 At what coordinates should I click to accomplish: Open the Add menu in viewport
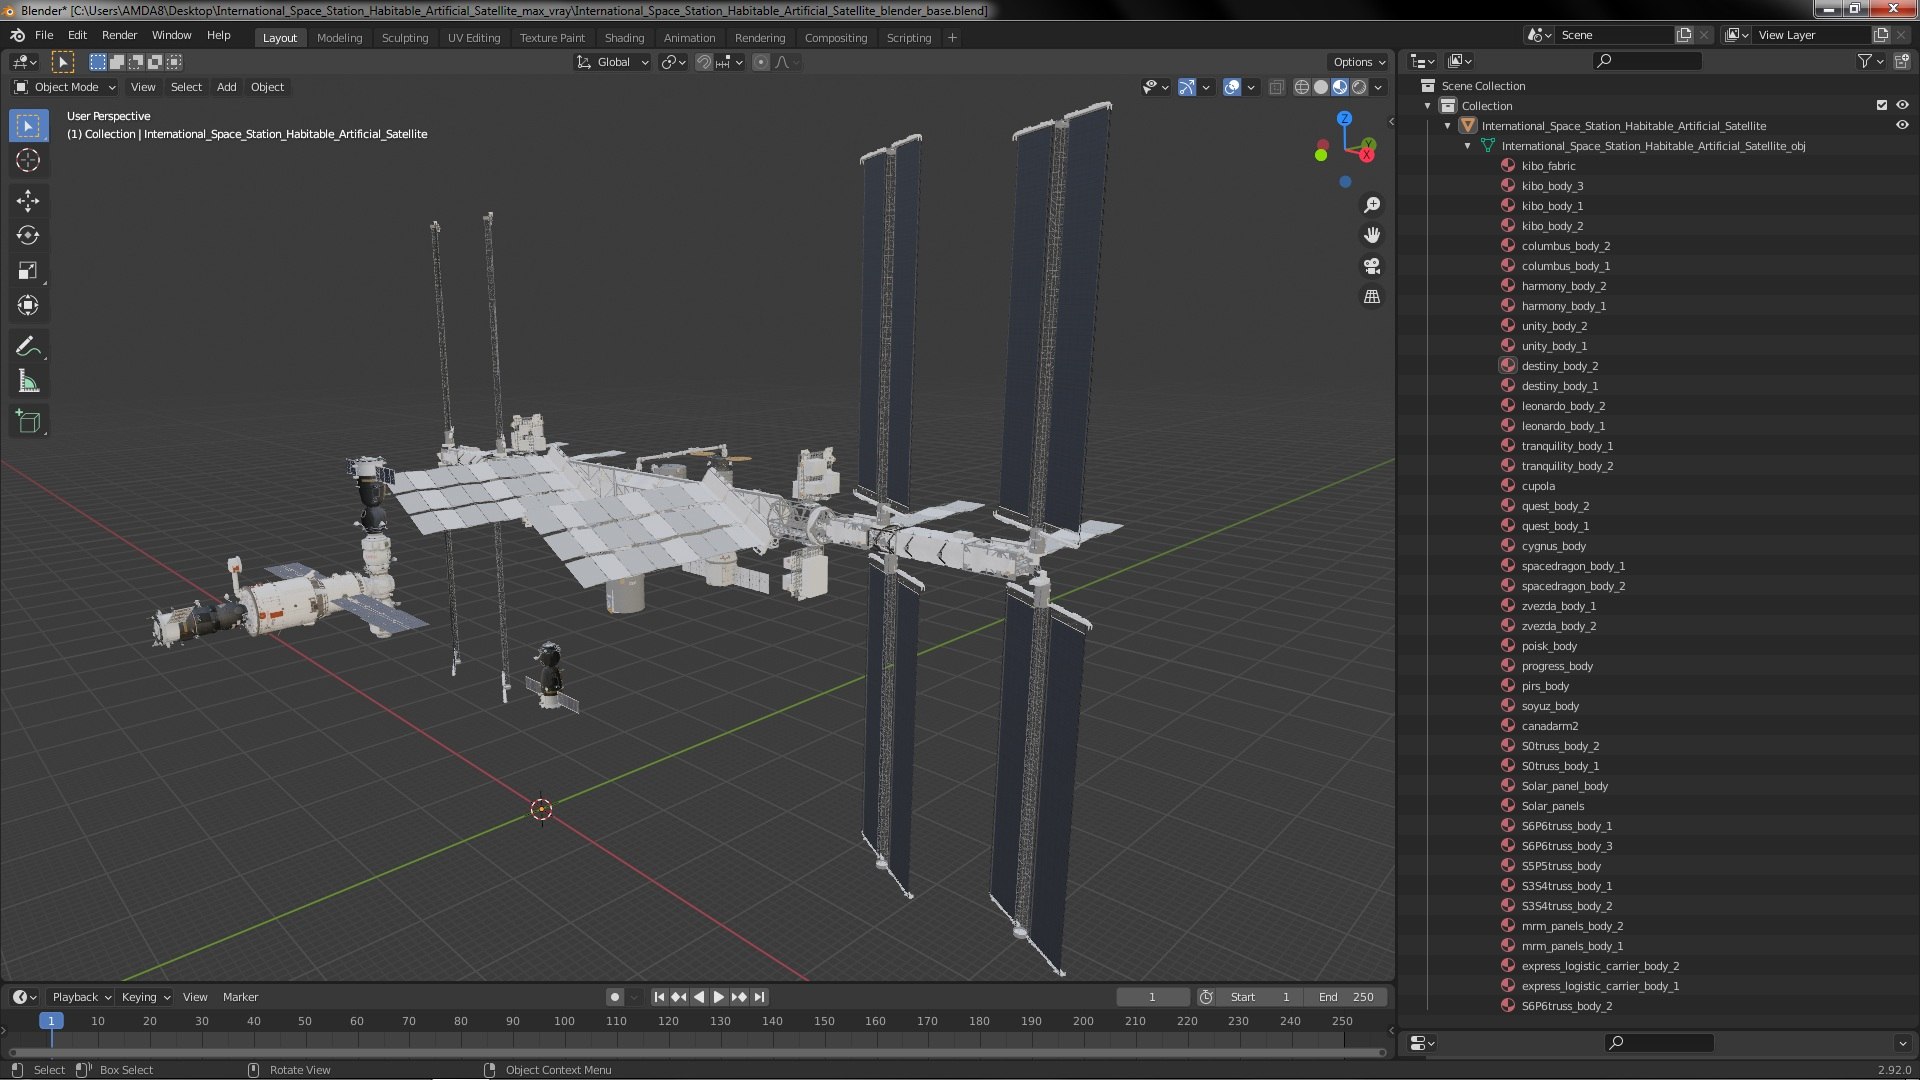(x=227, y=87)
